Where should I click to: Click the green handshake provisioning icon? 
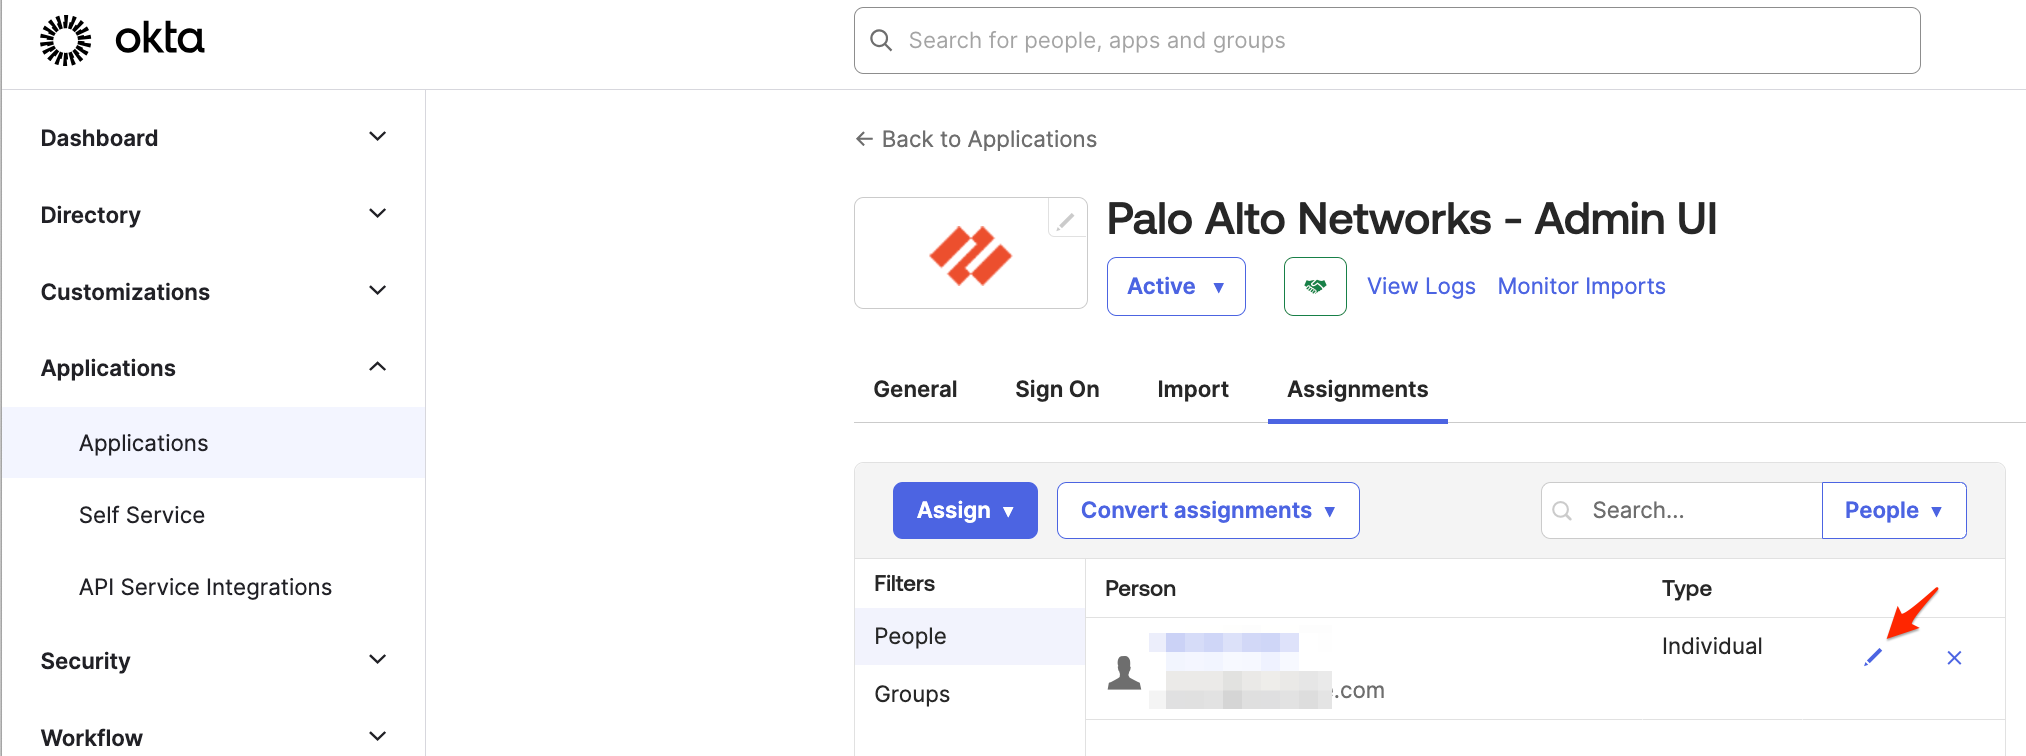click(x=1315, y=286)
